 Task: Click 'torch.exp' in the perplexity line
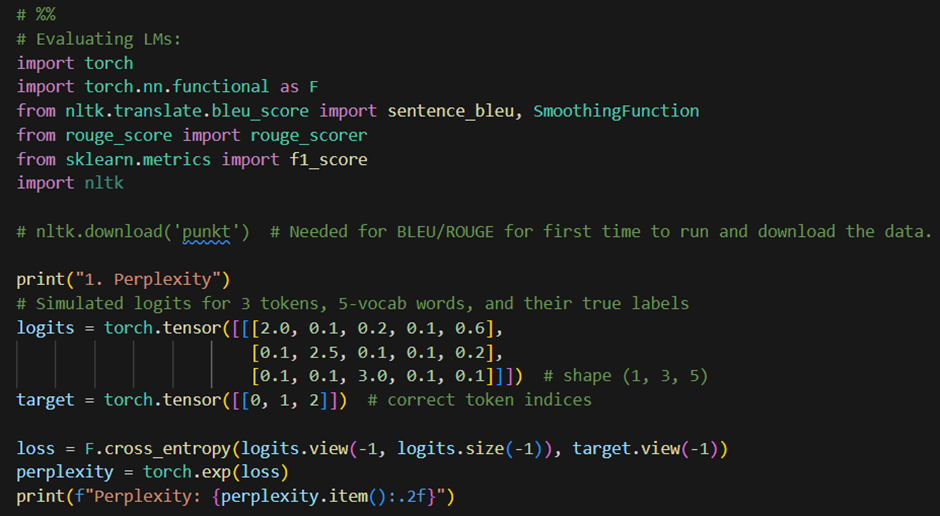[x=187, y=472]
